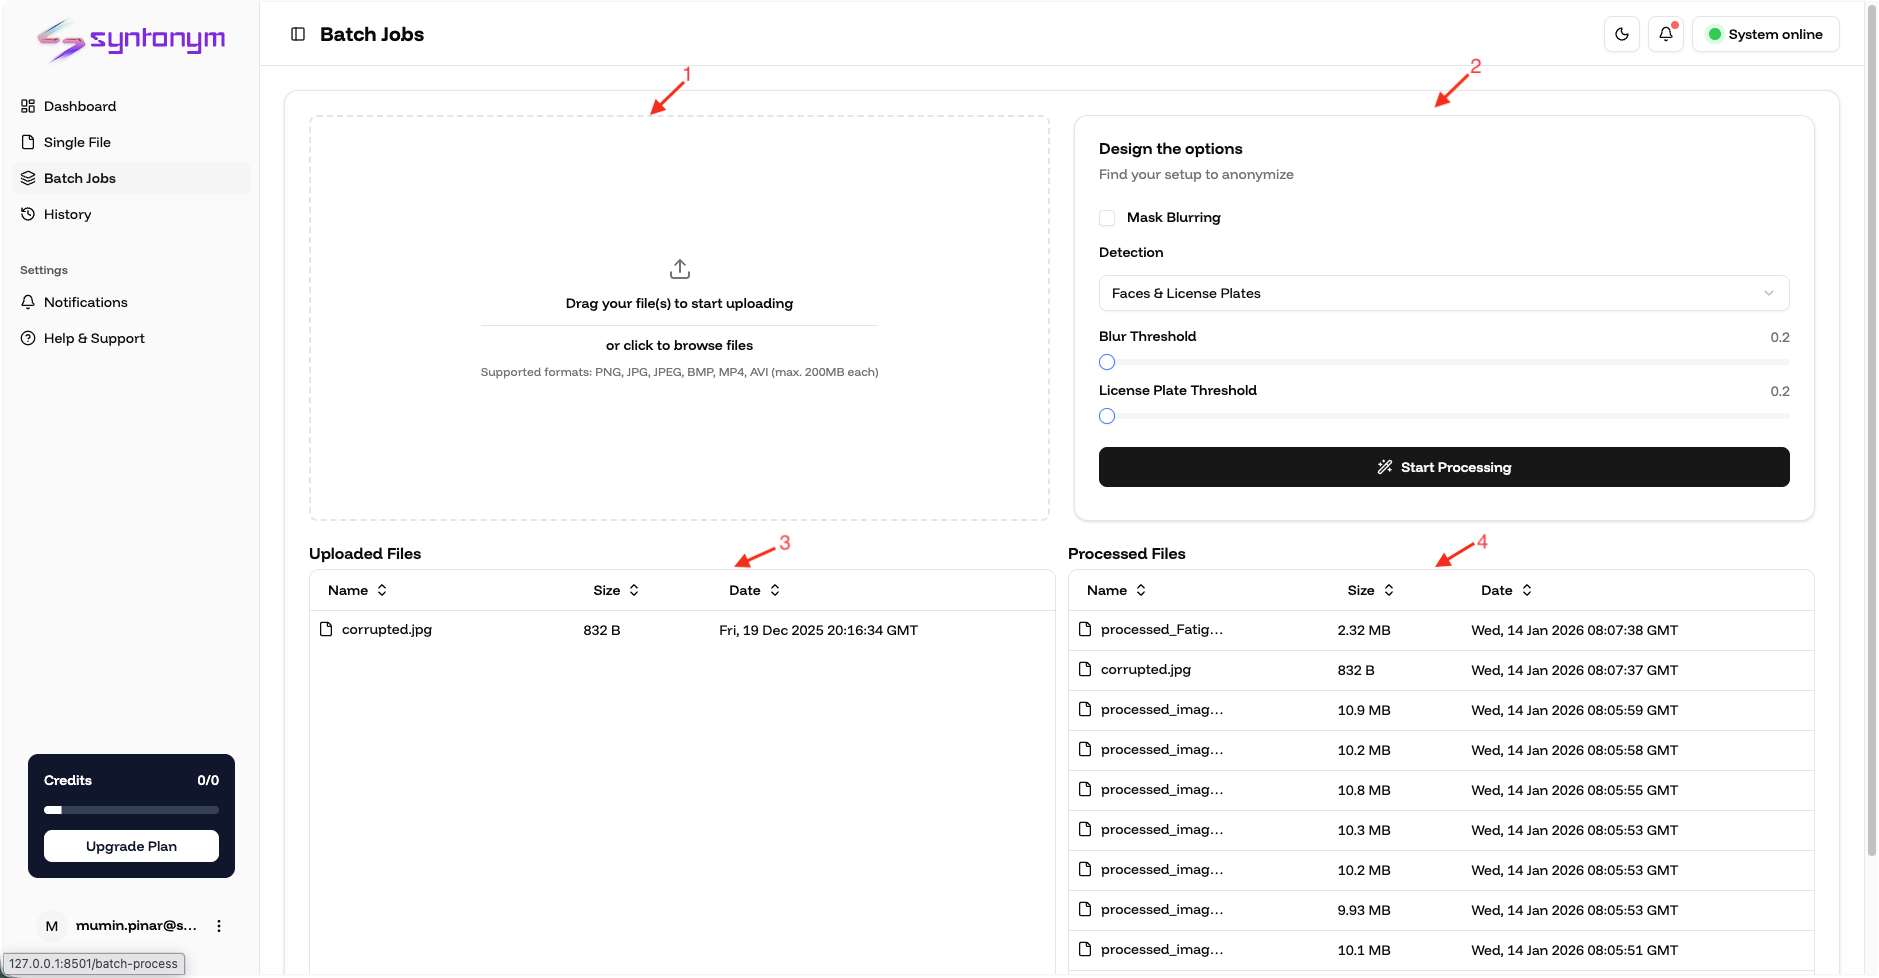Click the corrupted.jpg file icon in Uploaded Files

(326, 629)
